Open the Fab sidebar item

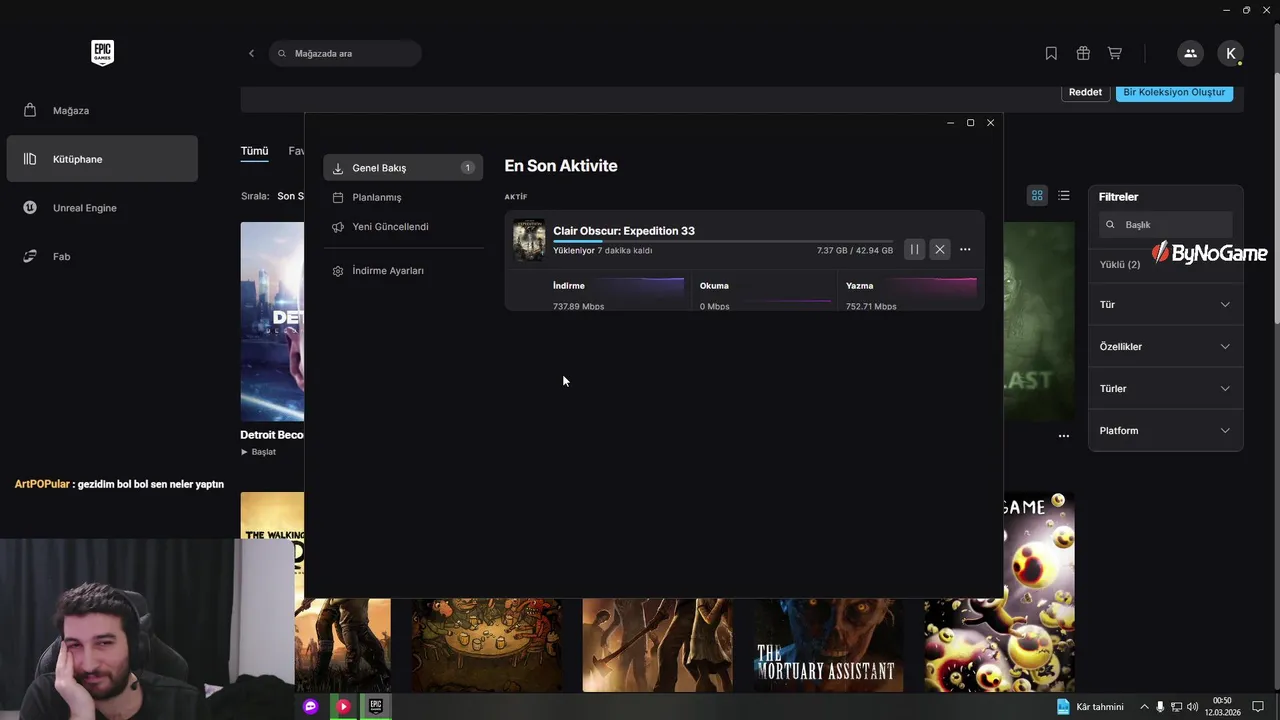(102, 256)
